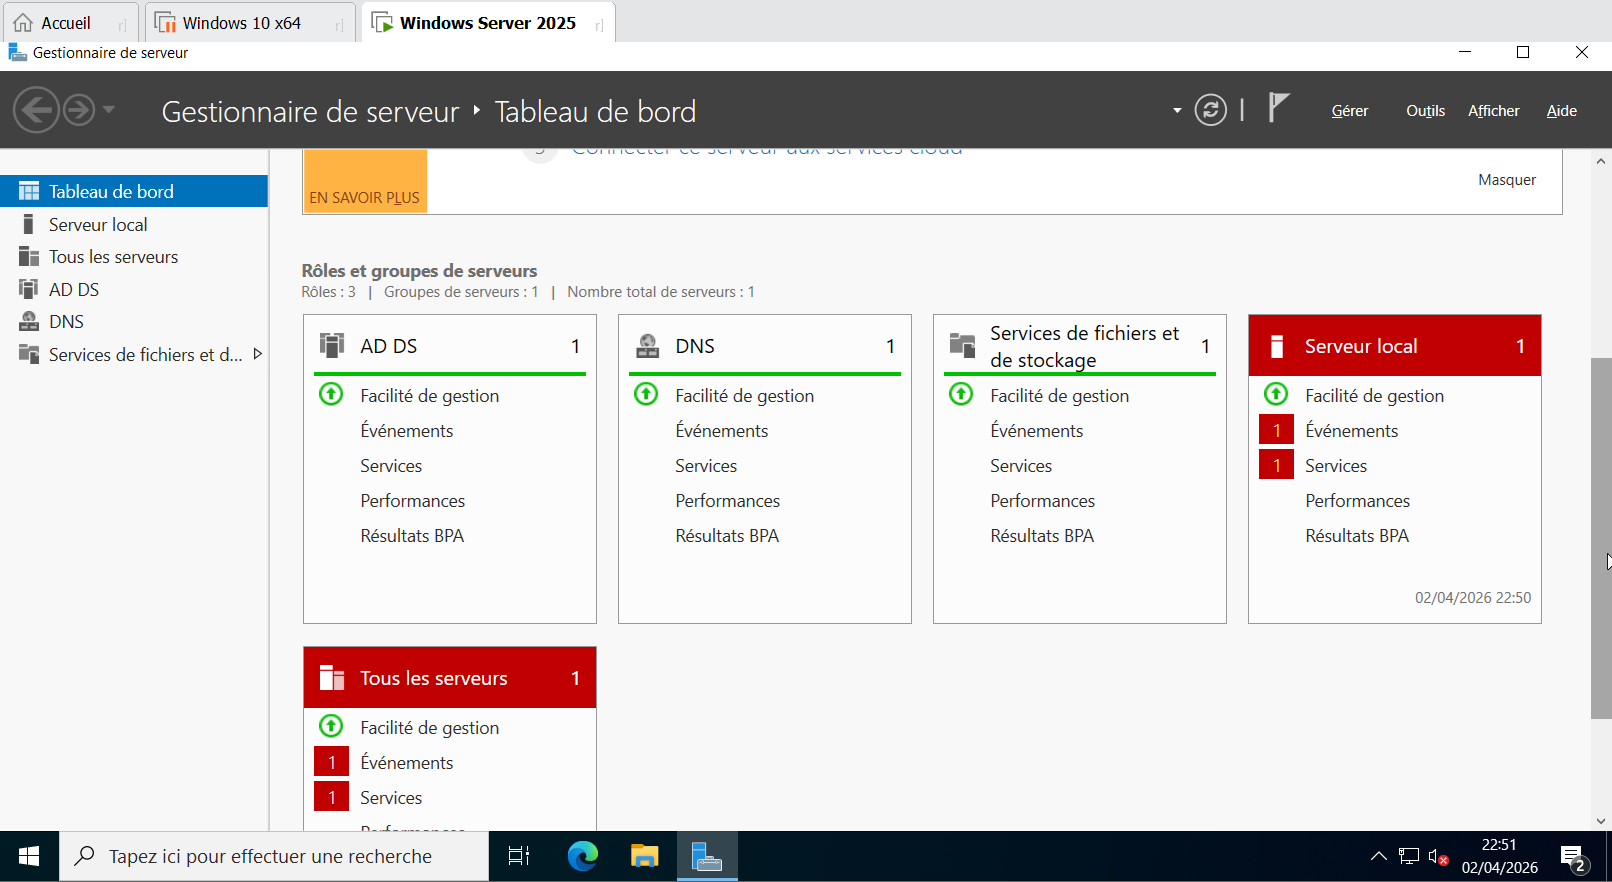Show hidden system tray icons
1612x882 pixels.
(x=1378, y=856)
